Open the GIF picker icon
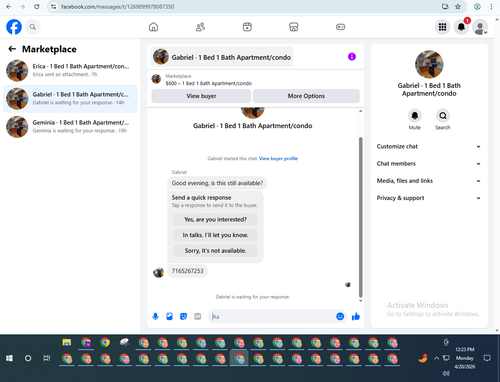 [198, 316]
